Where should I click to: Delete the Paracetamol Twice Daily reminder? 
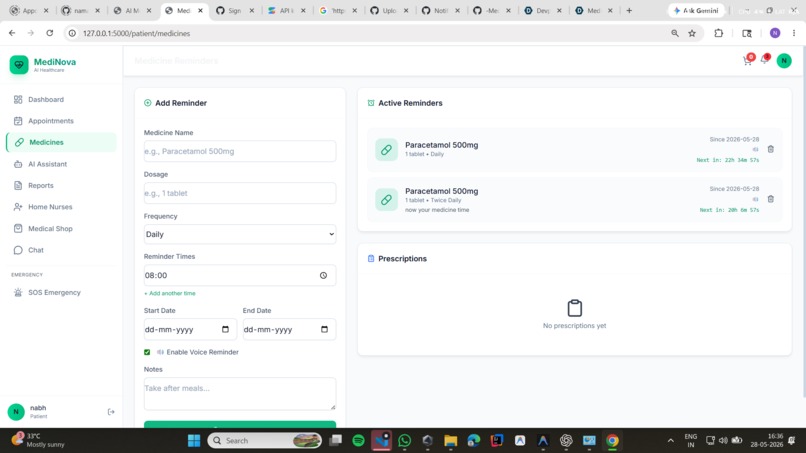click(771, 199)
